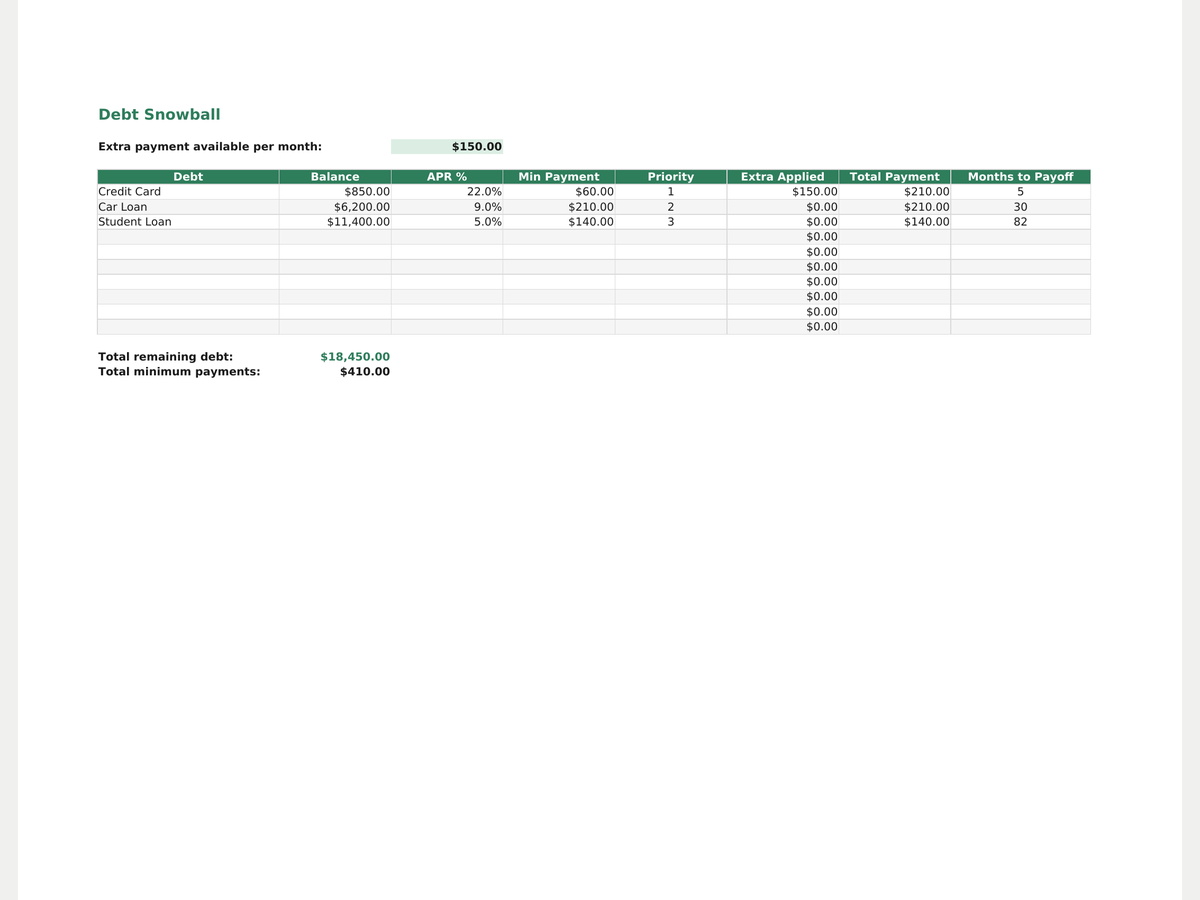Click Credit Card's priority value 1
This screenshot has width=1200, height=900.
click(x=671, y=192)
